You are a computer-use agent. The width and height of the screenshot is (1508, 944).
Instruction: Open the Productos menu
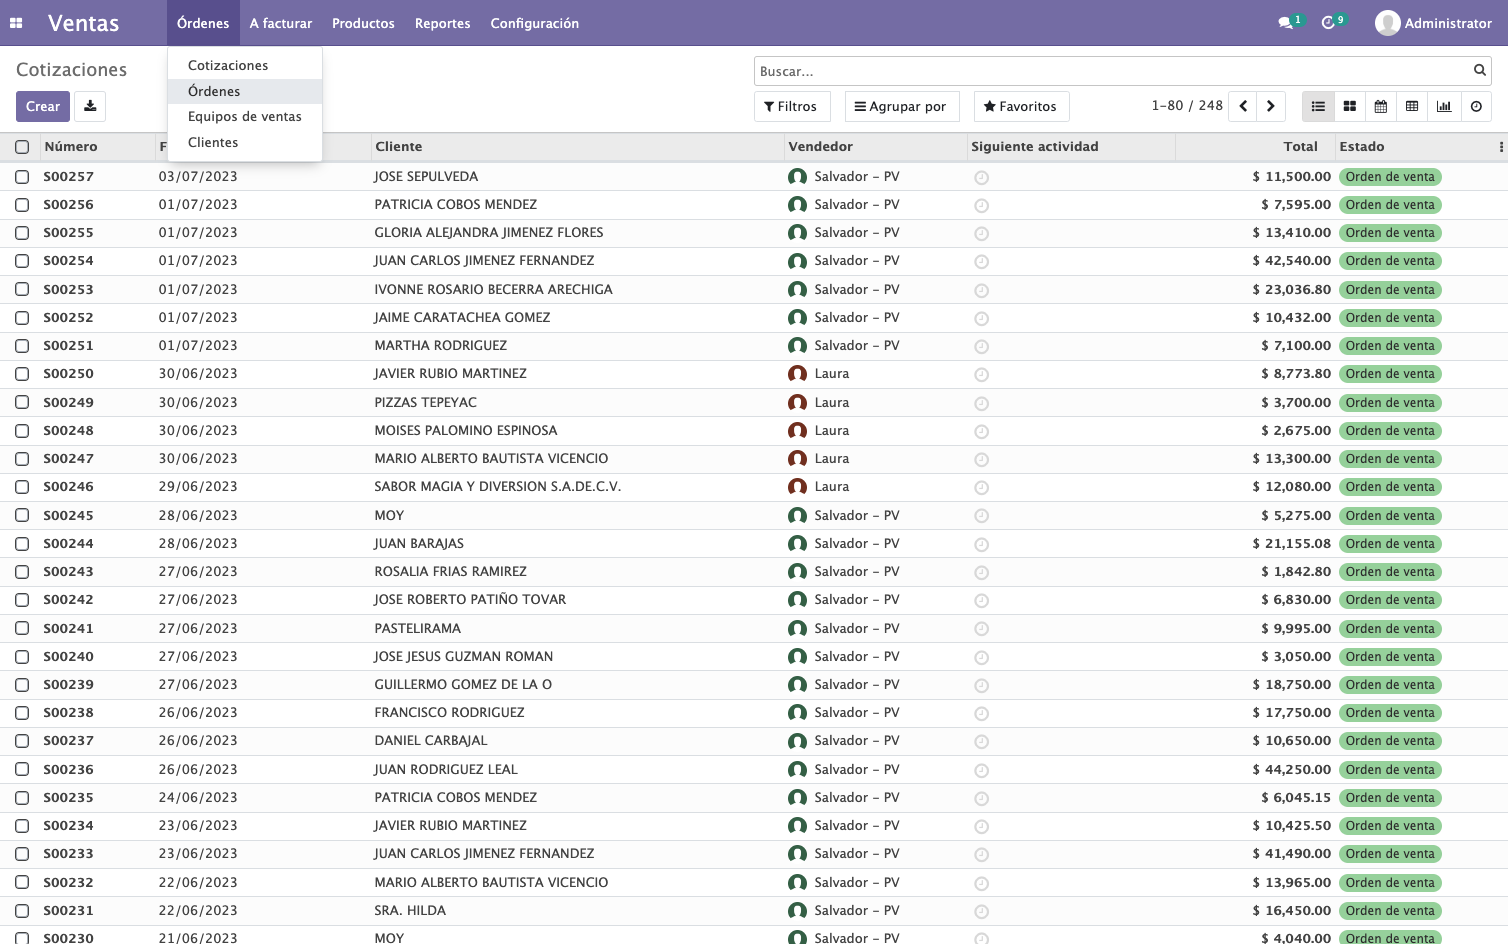point(363,23)
